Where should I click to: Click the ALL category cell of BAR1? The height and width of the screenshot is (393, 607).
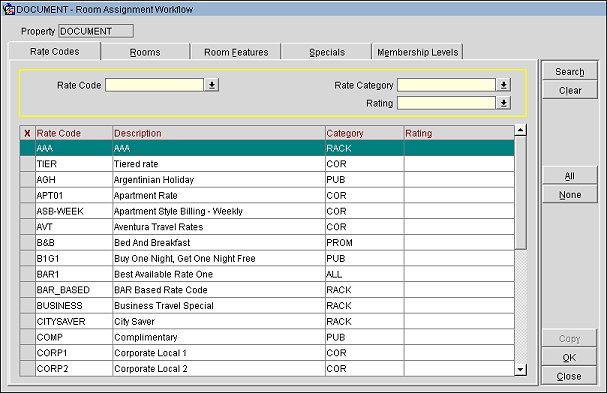pos(364,274)
